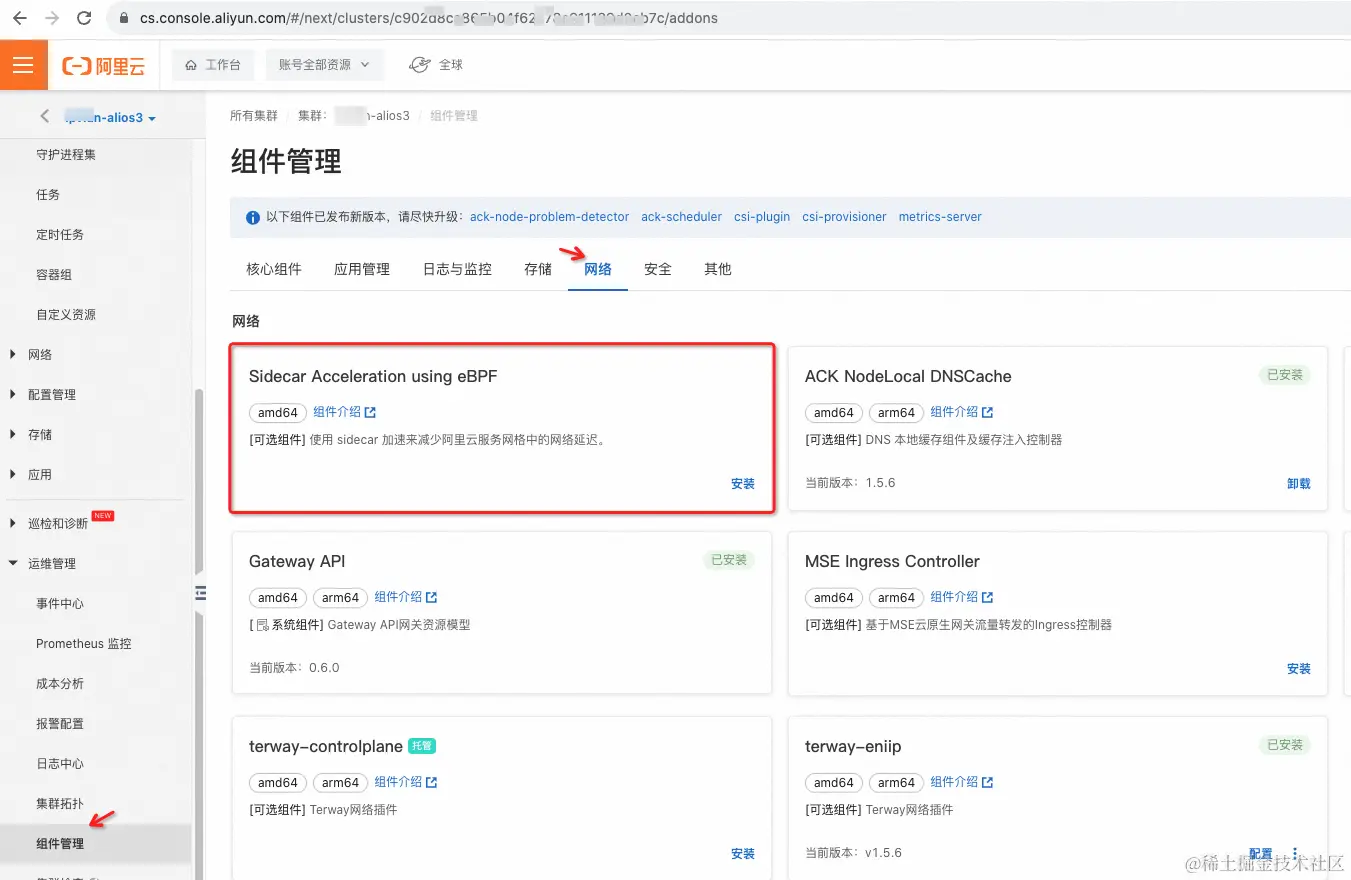Open the hamburger menu in the orange header
Viewport: 1351px width, 880px height.
point(24,65)
